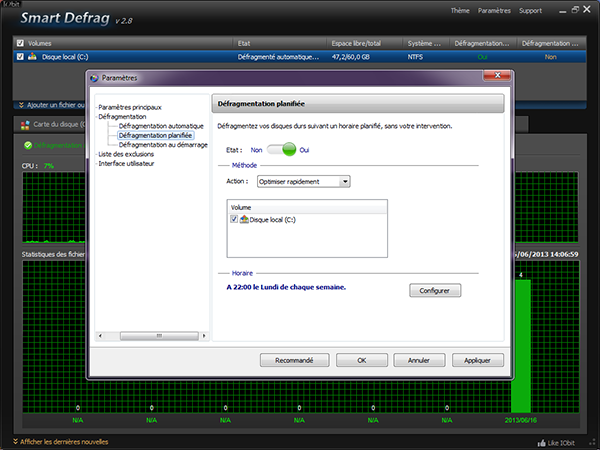Click the Recommandé button

pos(295,360)
